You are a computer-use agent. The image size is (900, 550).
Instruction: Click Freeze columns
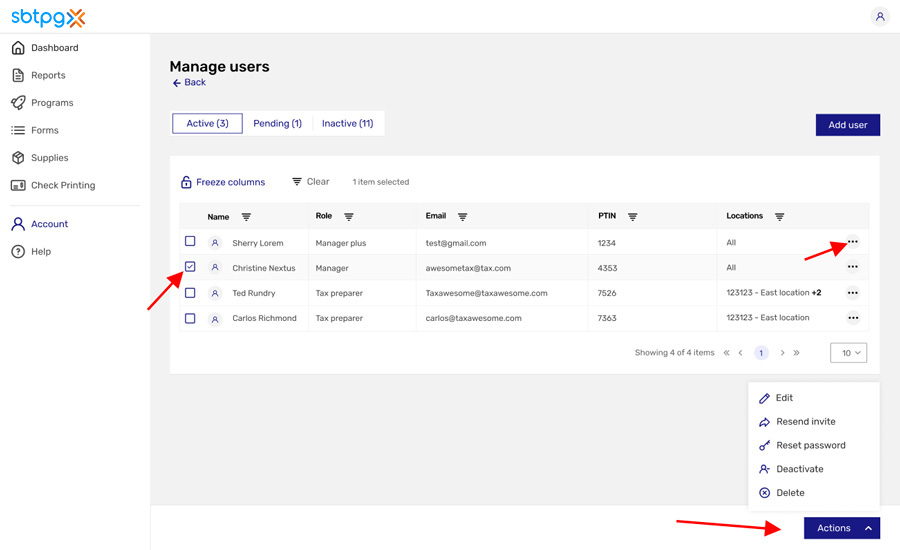pos(223,182)
